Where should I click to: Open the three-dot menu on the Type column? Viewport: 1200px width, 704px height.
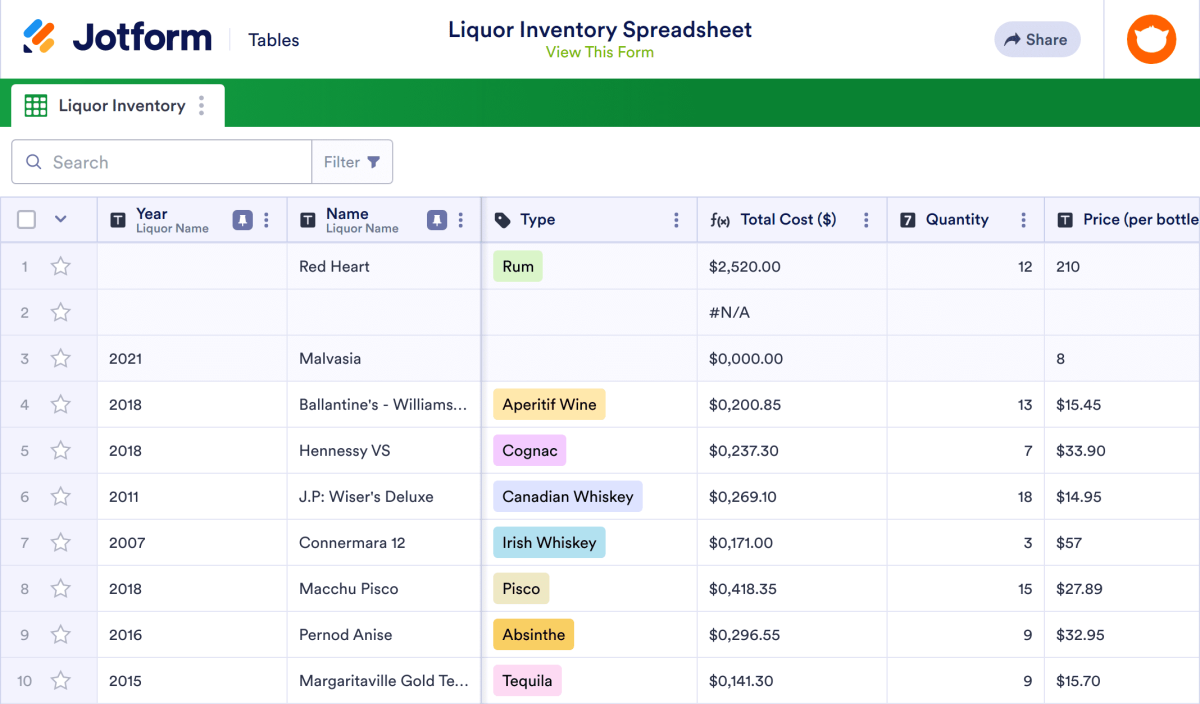pos(676,219)
